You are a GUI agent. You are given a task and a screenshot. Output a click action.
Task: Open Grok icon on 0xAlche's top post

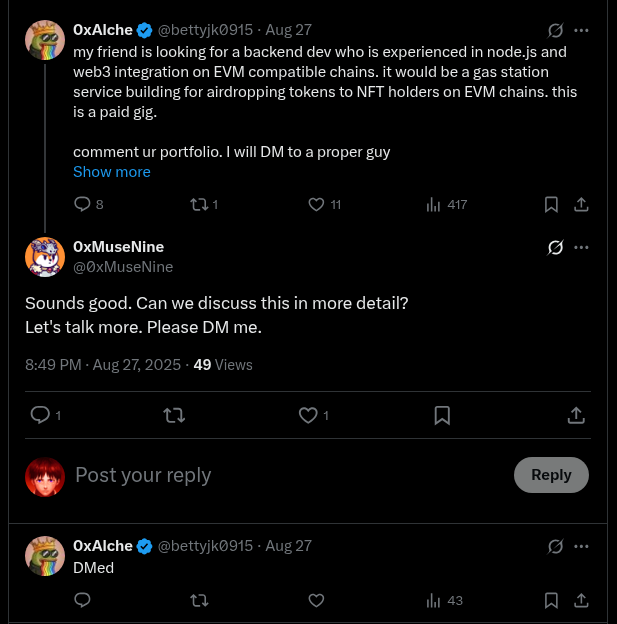556,31
